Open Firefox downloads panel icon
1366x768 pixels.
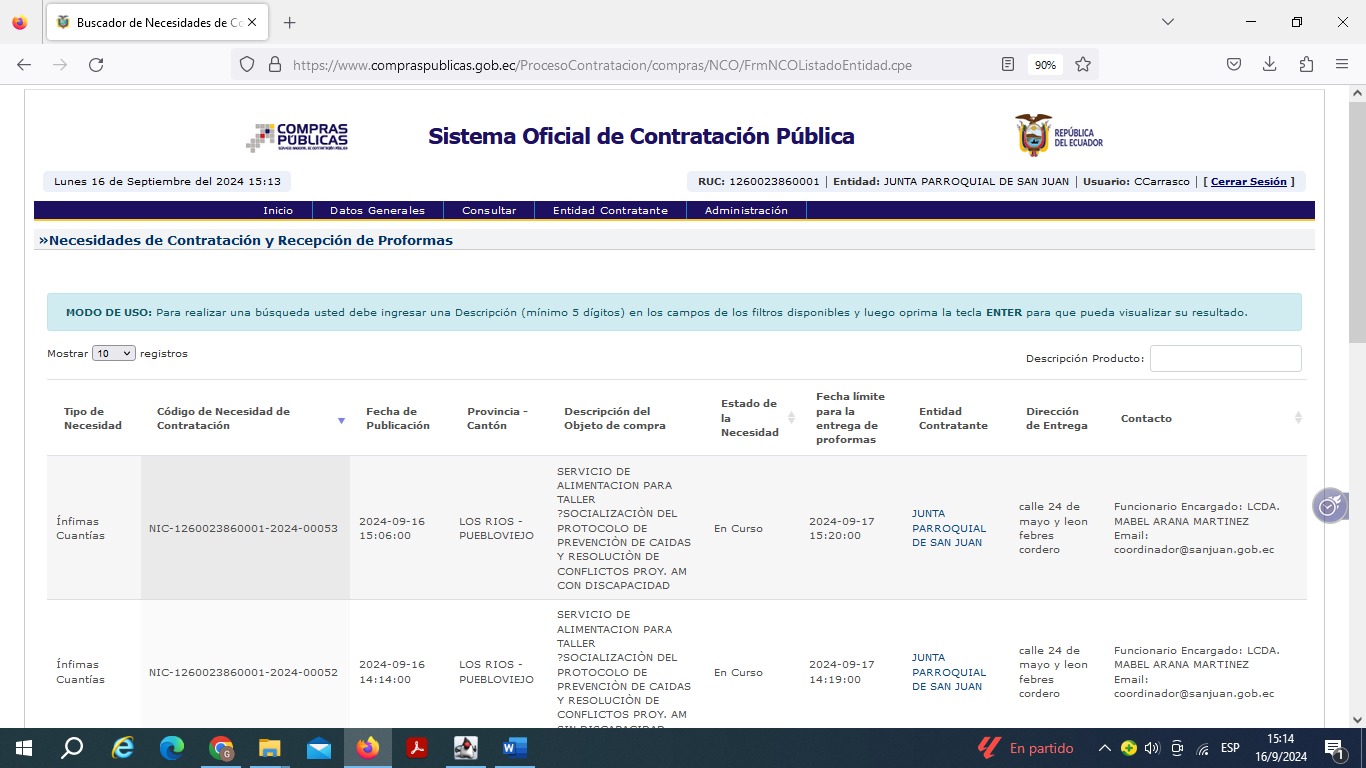1269,65
